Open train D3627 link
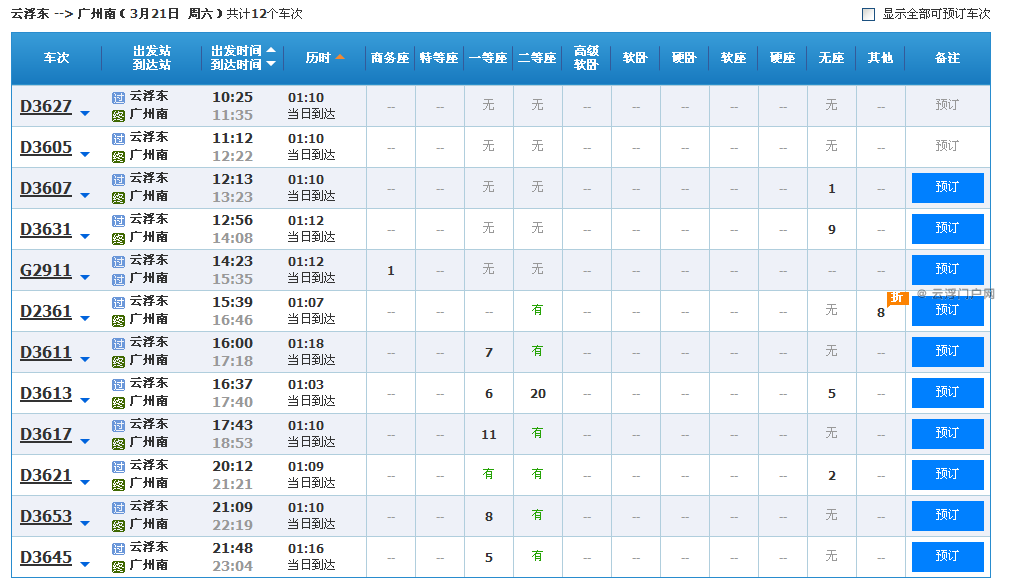The image size is (1009, 585). coord(46,106)
